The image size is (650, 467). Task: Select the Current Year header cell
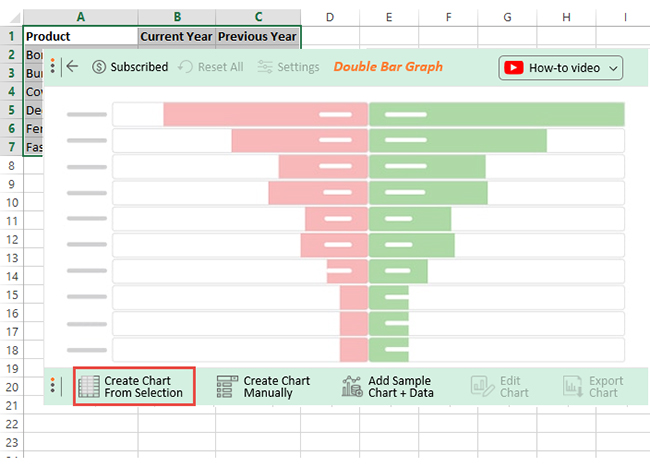177,36
